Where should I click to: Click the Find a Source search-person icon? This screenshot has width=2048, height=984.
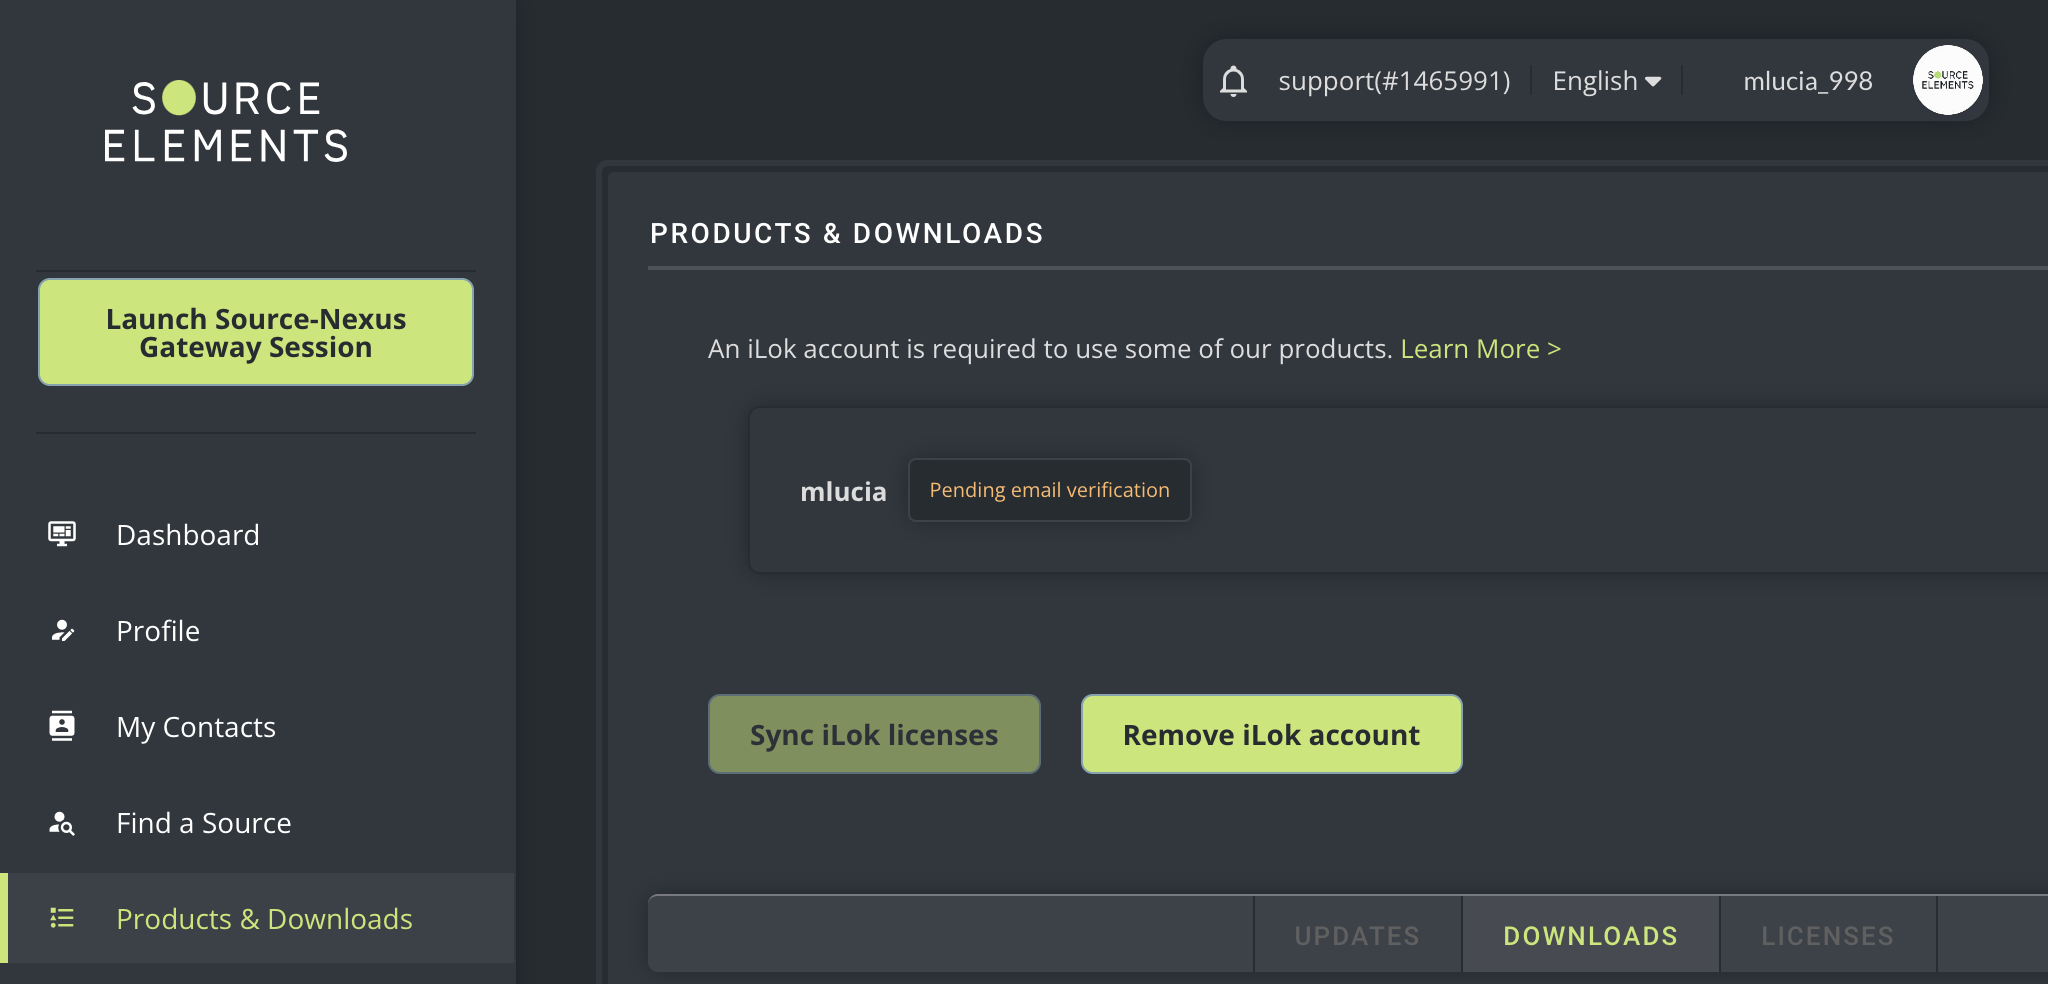tap(62, 823)
